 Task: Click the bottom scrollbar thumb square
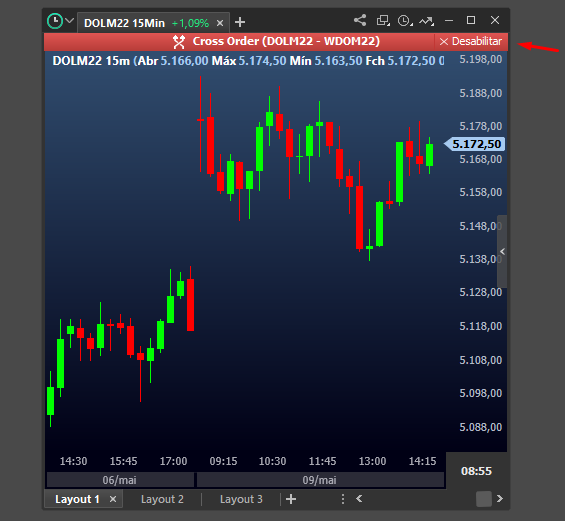click(x=484, y=499)
